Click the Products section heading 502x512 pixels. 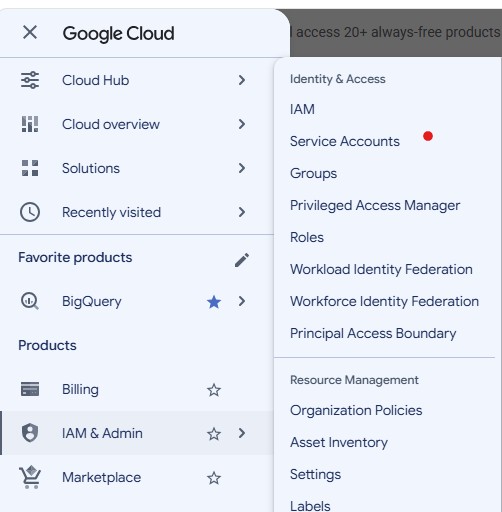click(x=47, y=345)
